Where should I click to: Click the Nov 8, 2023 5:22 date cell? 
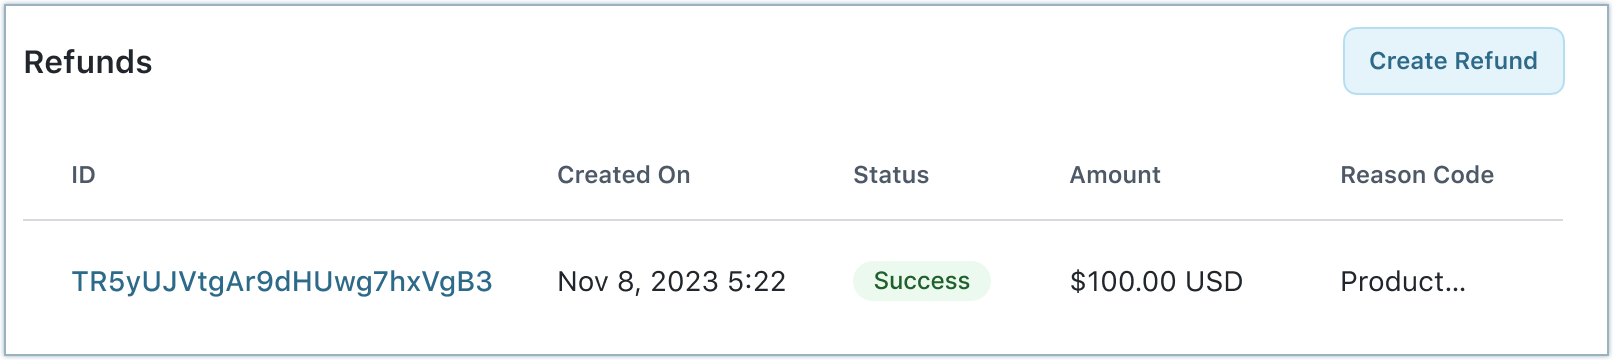click(672, 281)
